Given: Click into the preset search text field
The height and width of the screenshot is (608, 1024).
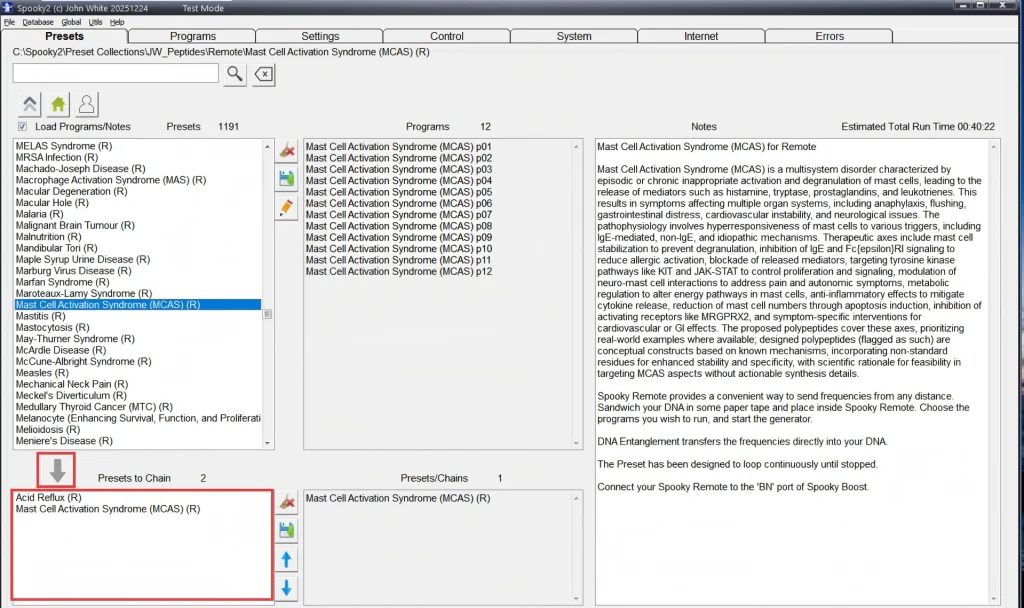Looking at the screenshot, I should 115,74.
